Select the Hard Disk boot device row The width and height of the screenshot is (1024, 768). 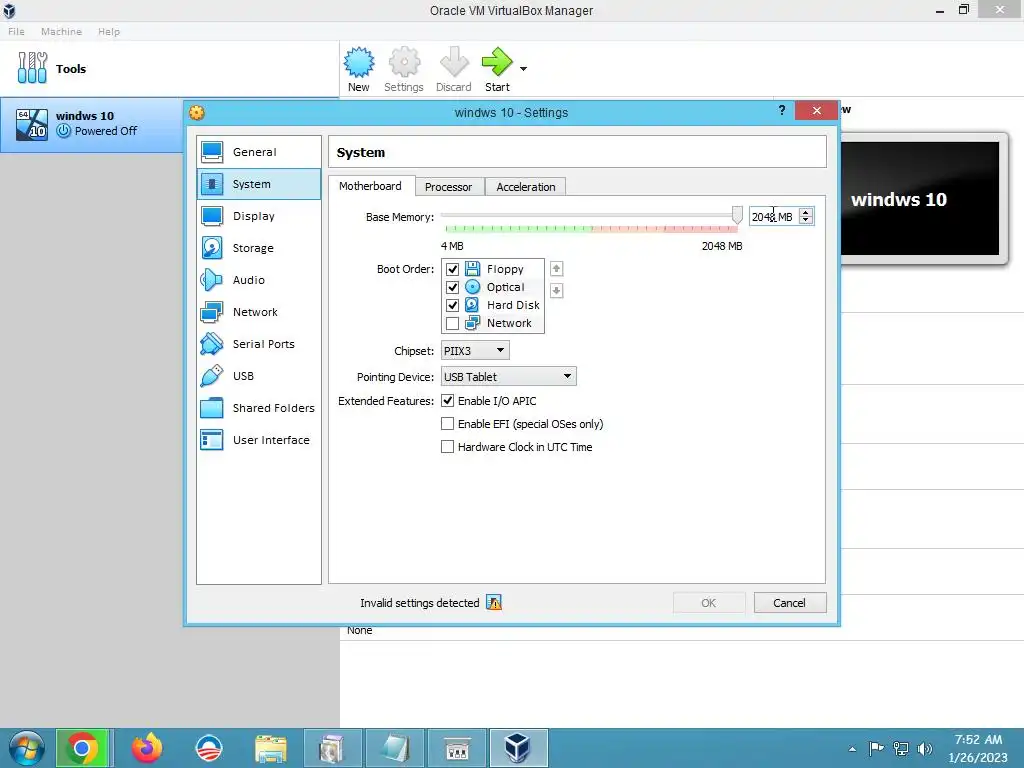click(492, 305)
